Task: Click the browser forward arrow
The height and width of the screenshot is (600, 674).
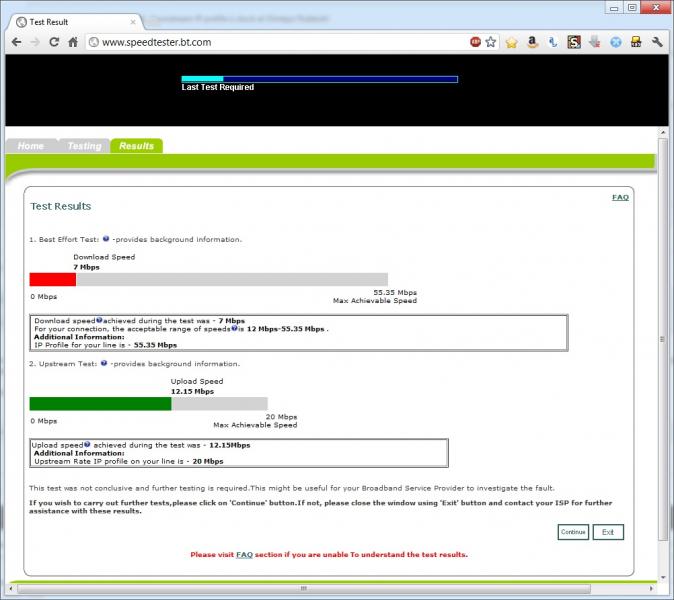Action: click(x=35, y=42)
